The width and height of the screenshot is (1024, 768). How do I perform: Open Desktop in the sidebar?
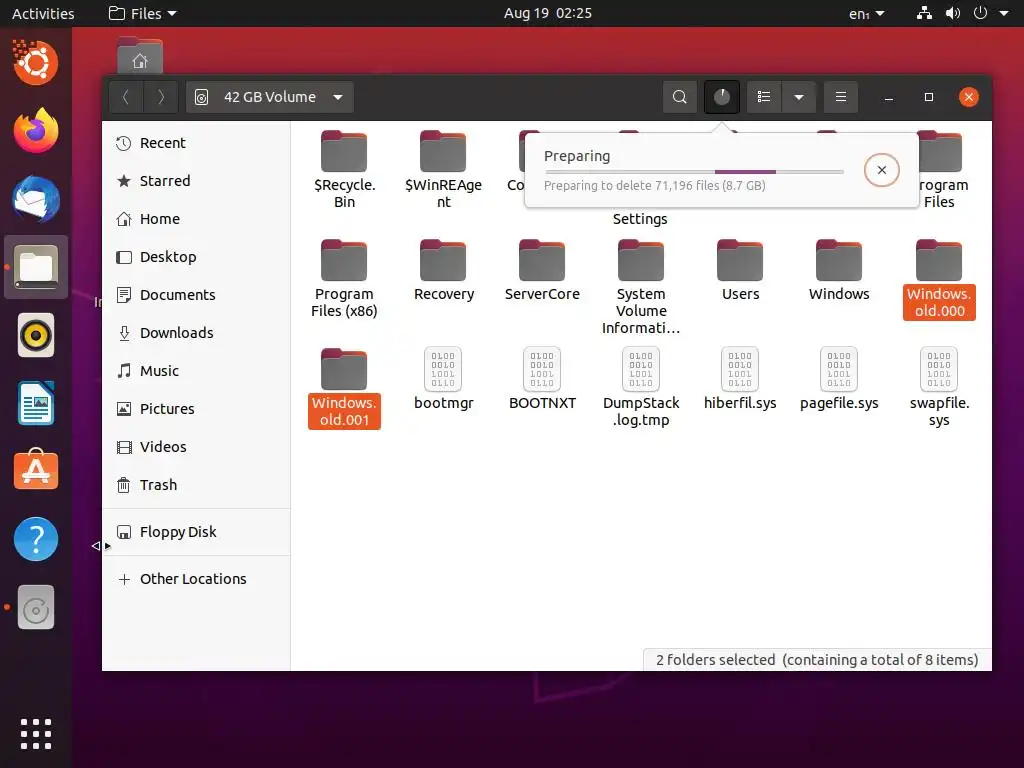click(x=196, y=257)
